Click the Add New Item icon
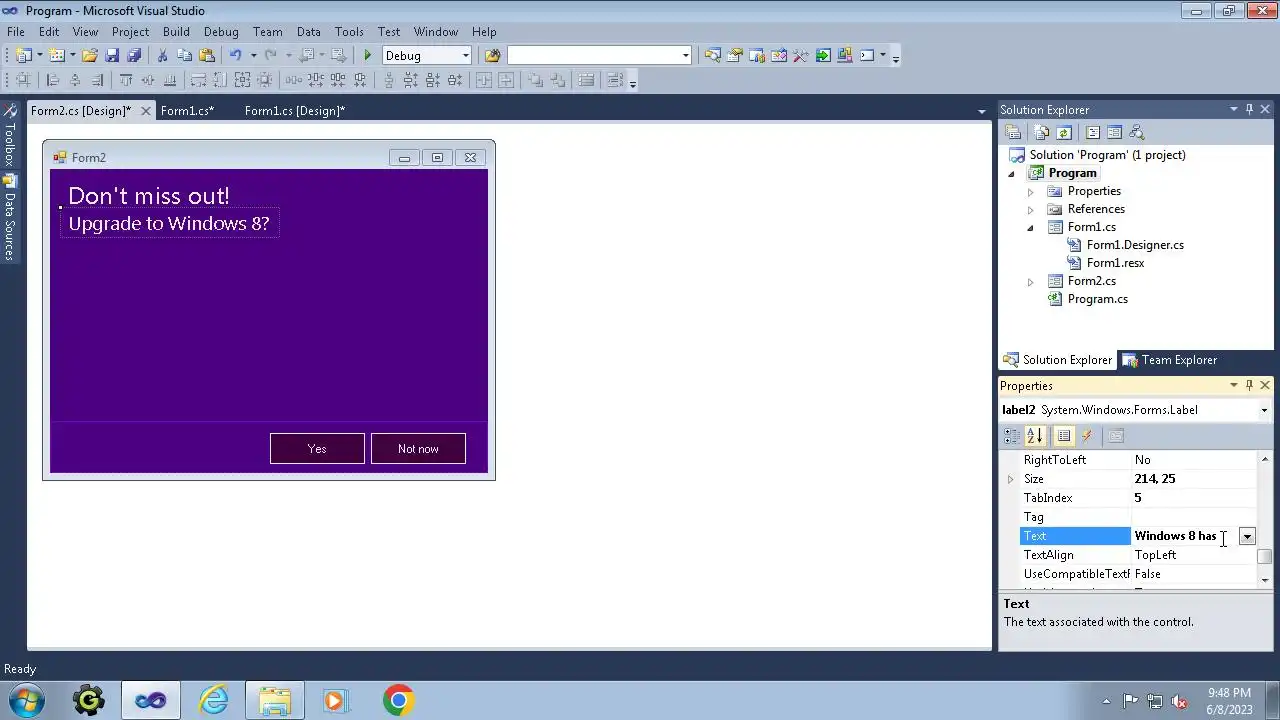The height and width of the screenshot is (720, 1280). pos(57,56)
